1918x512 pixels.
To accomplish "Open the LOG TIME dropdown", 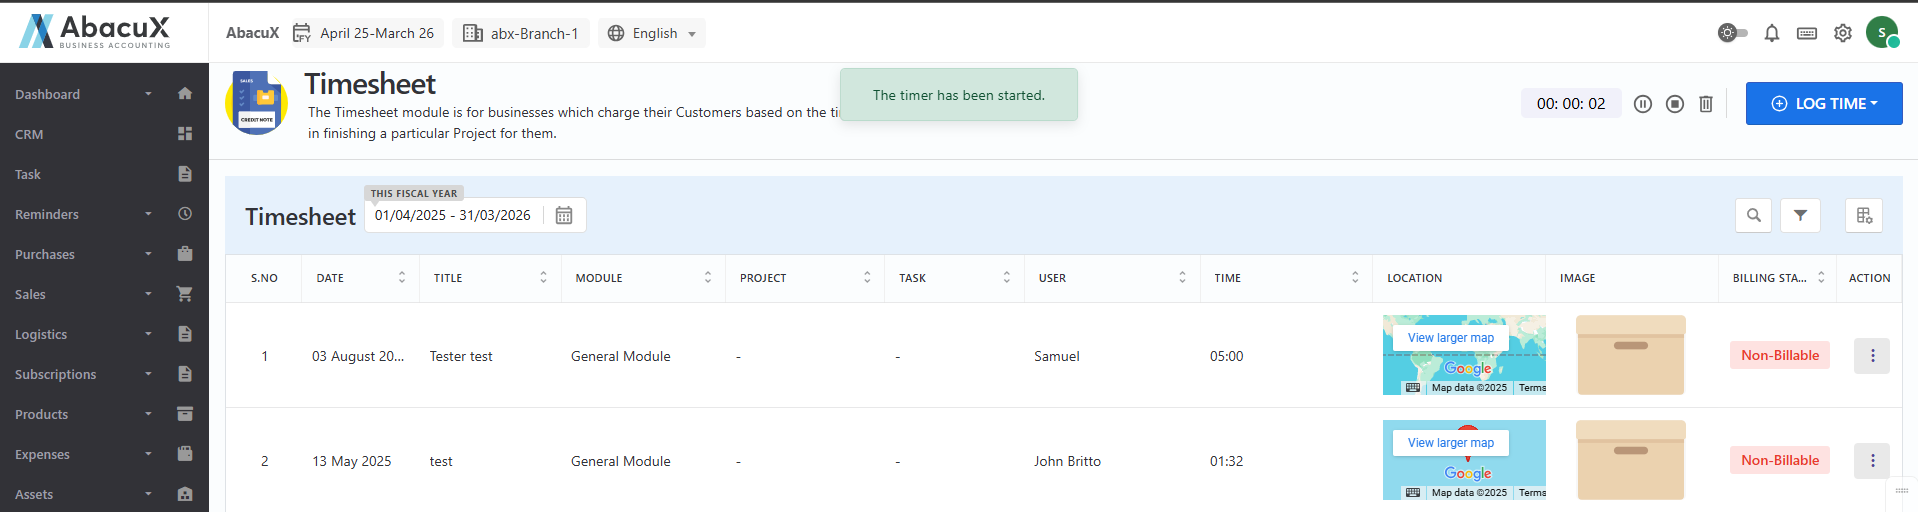I will click(x=1824, y=104).
